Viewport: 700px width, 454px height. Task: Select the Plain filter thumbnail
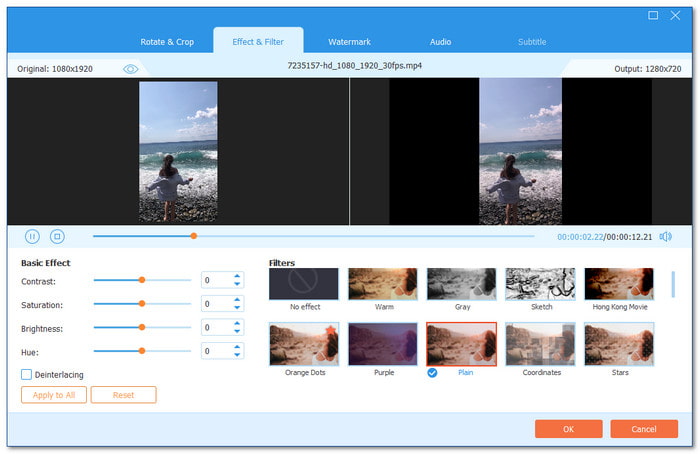point(461,344)
